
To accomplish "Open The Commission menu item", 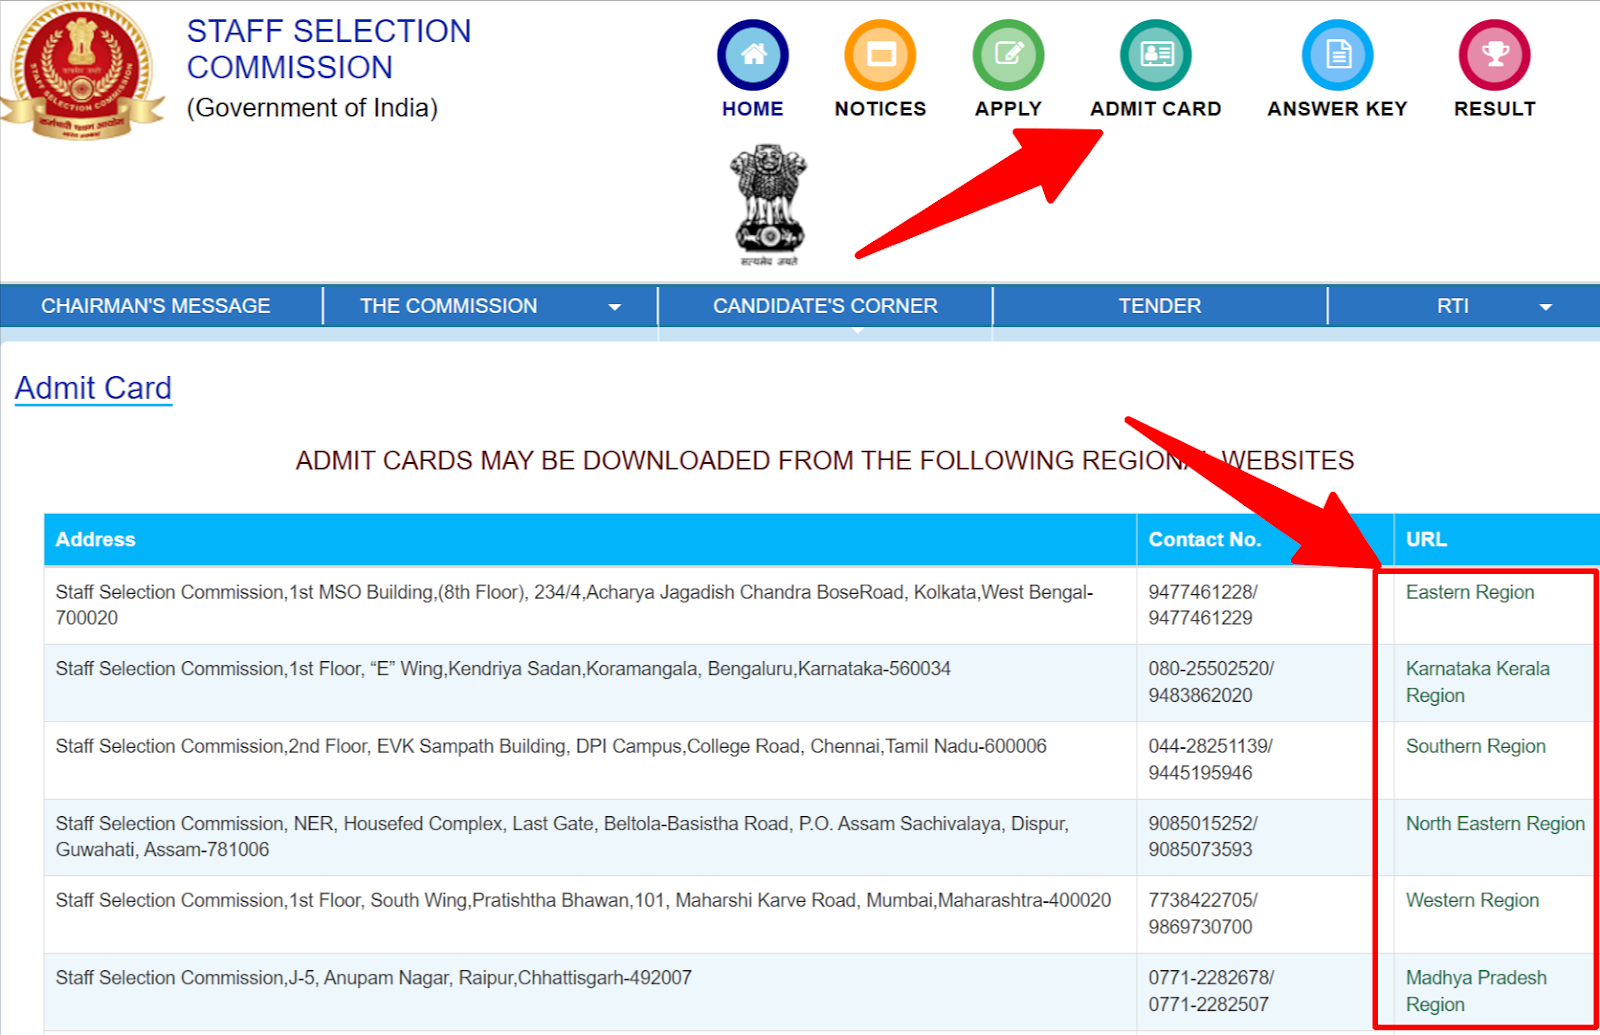I will pyautogui.click(x=449, y=306).
